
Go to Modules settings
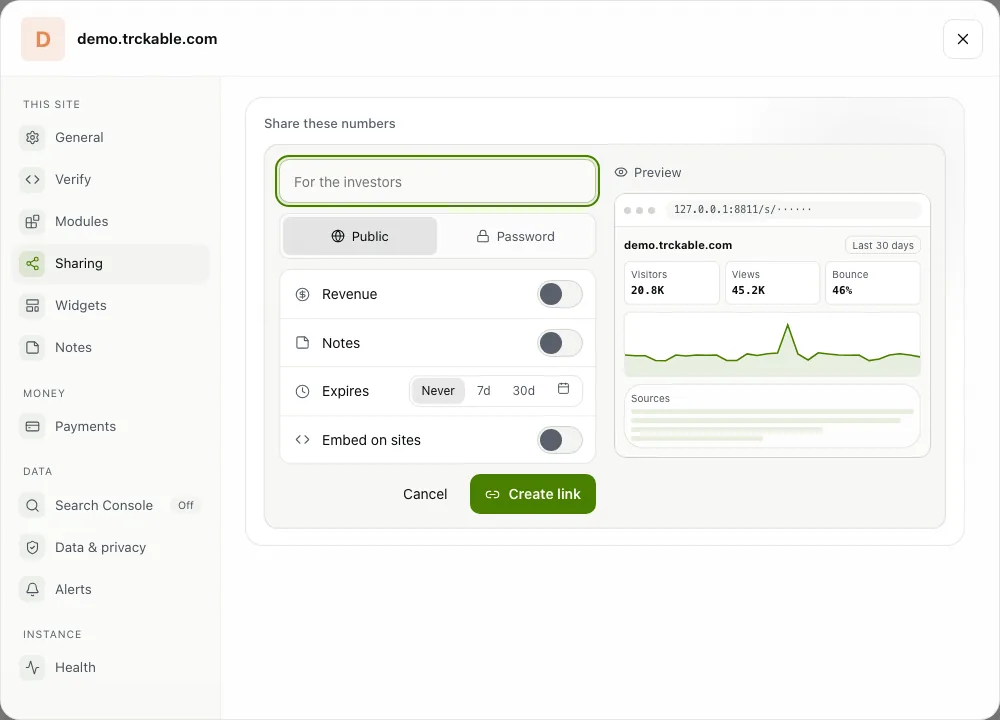111,221
